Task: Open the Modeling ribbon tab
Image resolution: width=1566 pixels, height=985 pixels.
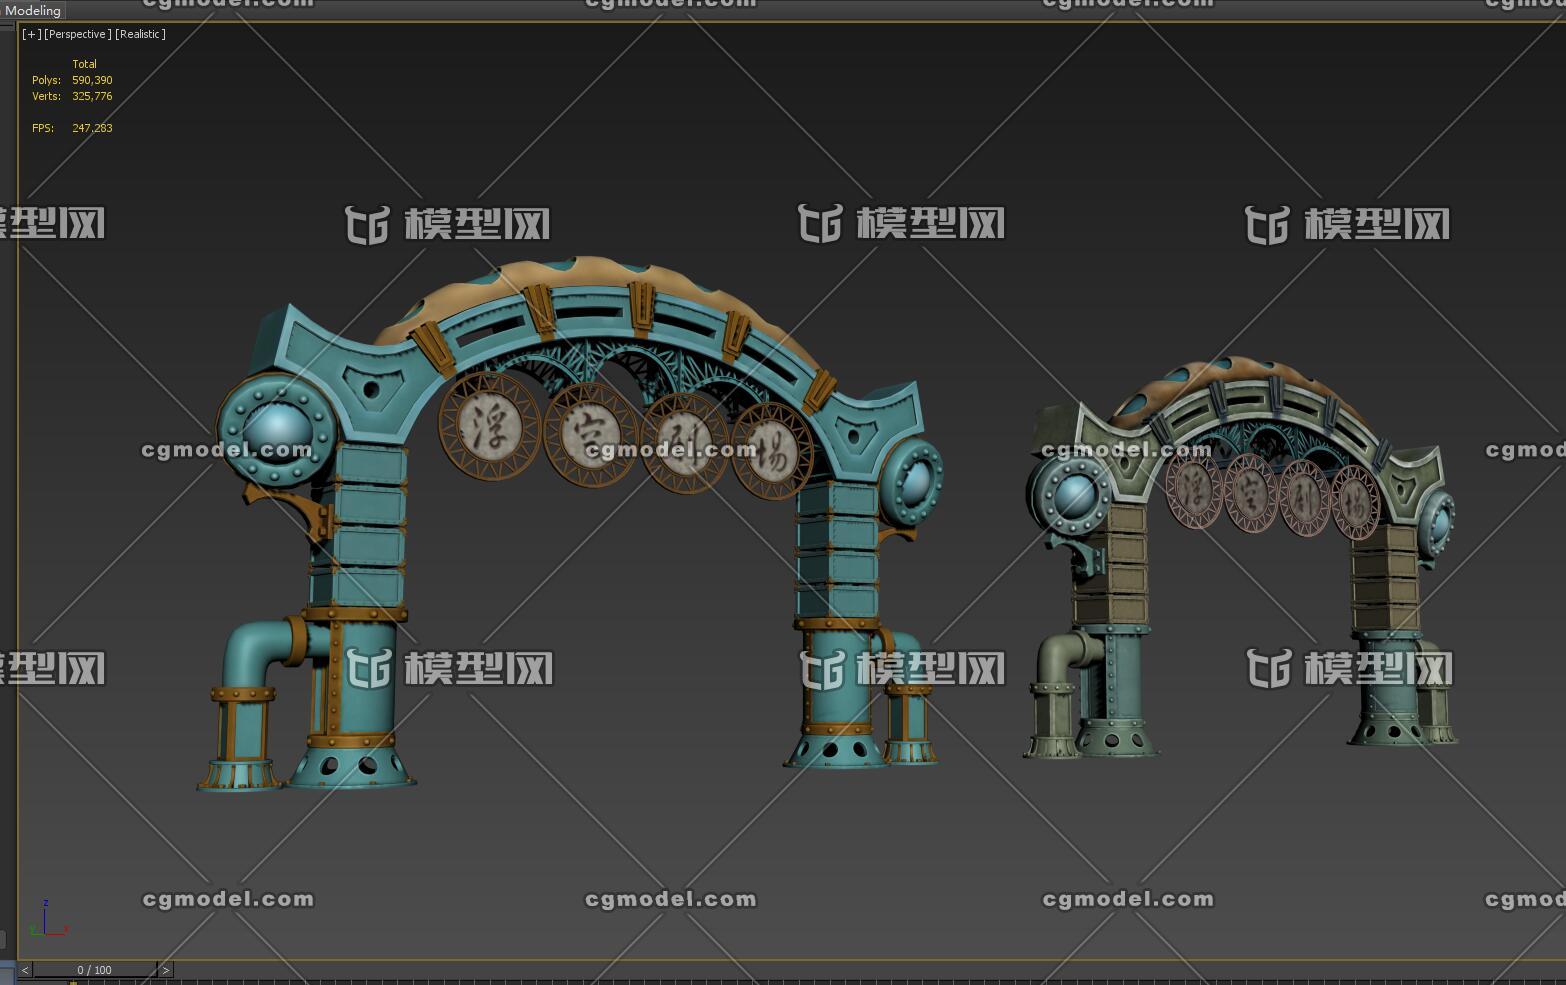Action: coord(33,10)
